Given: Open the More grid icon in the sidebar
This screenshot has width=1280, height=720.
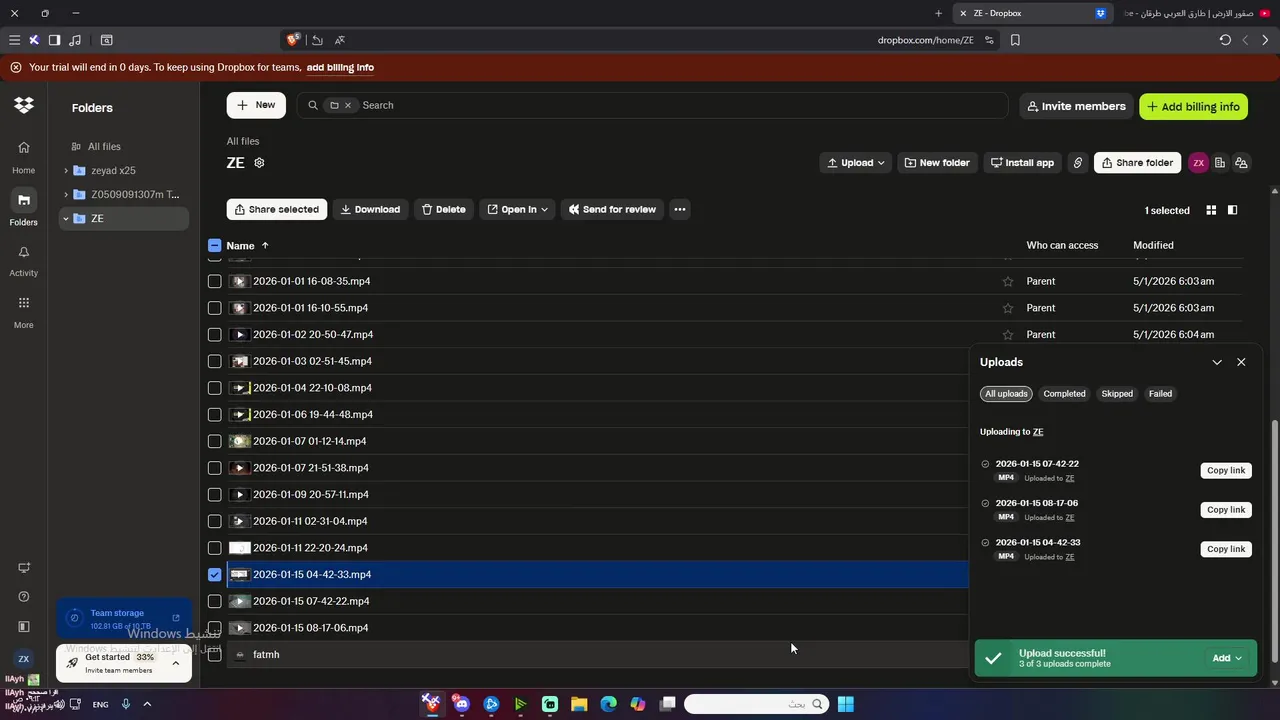Looking at the screenshot, I should pos(24,303).
